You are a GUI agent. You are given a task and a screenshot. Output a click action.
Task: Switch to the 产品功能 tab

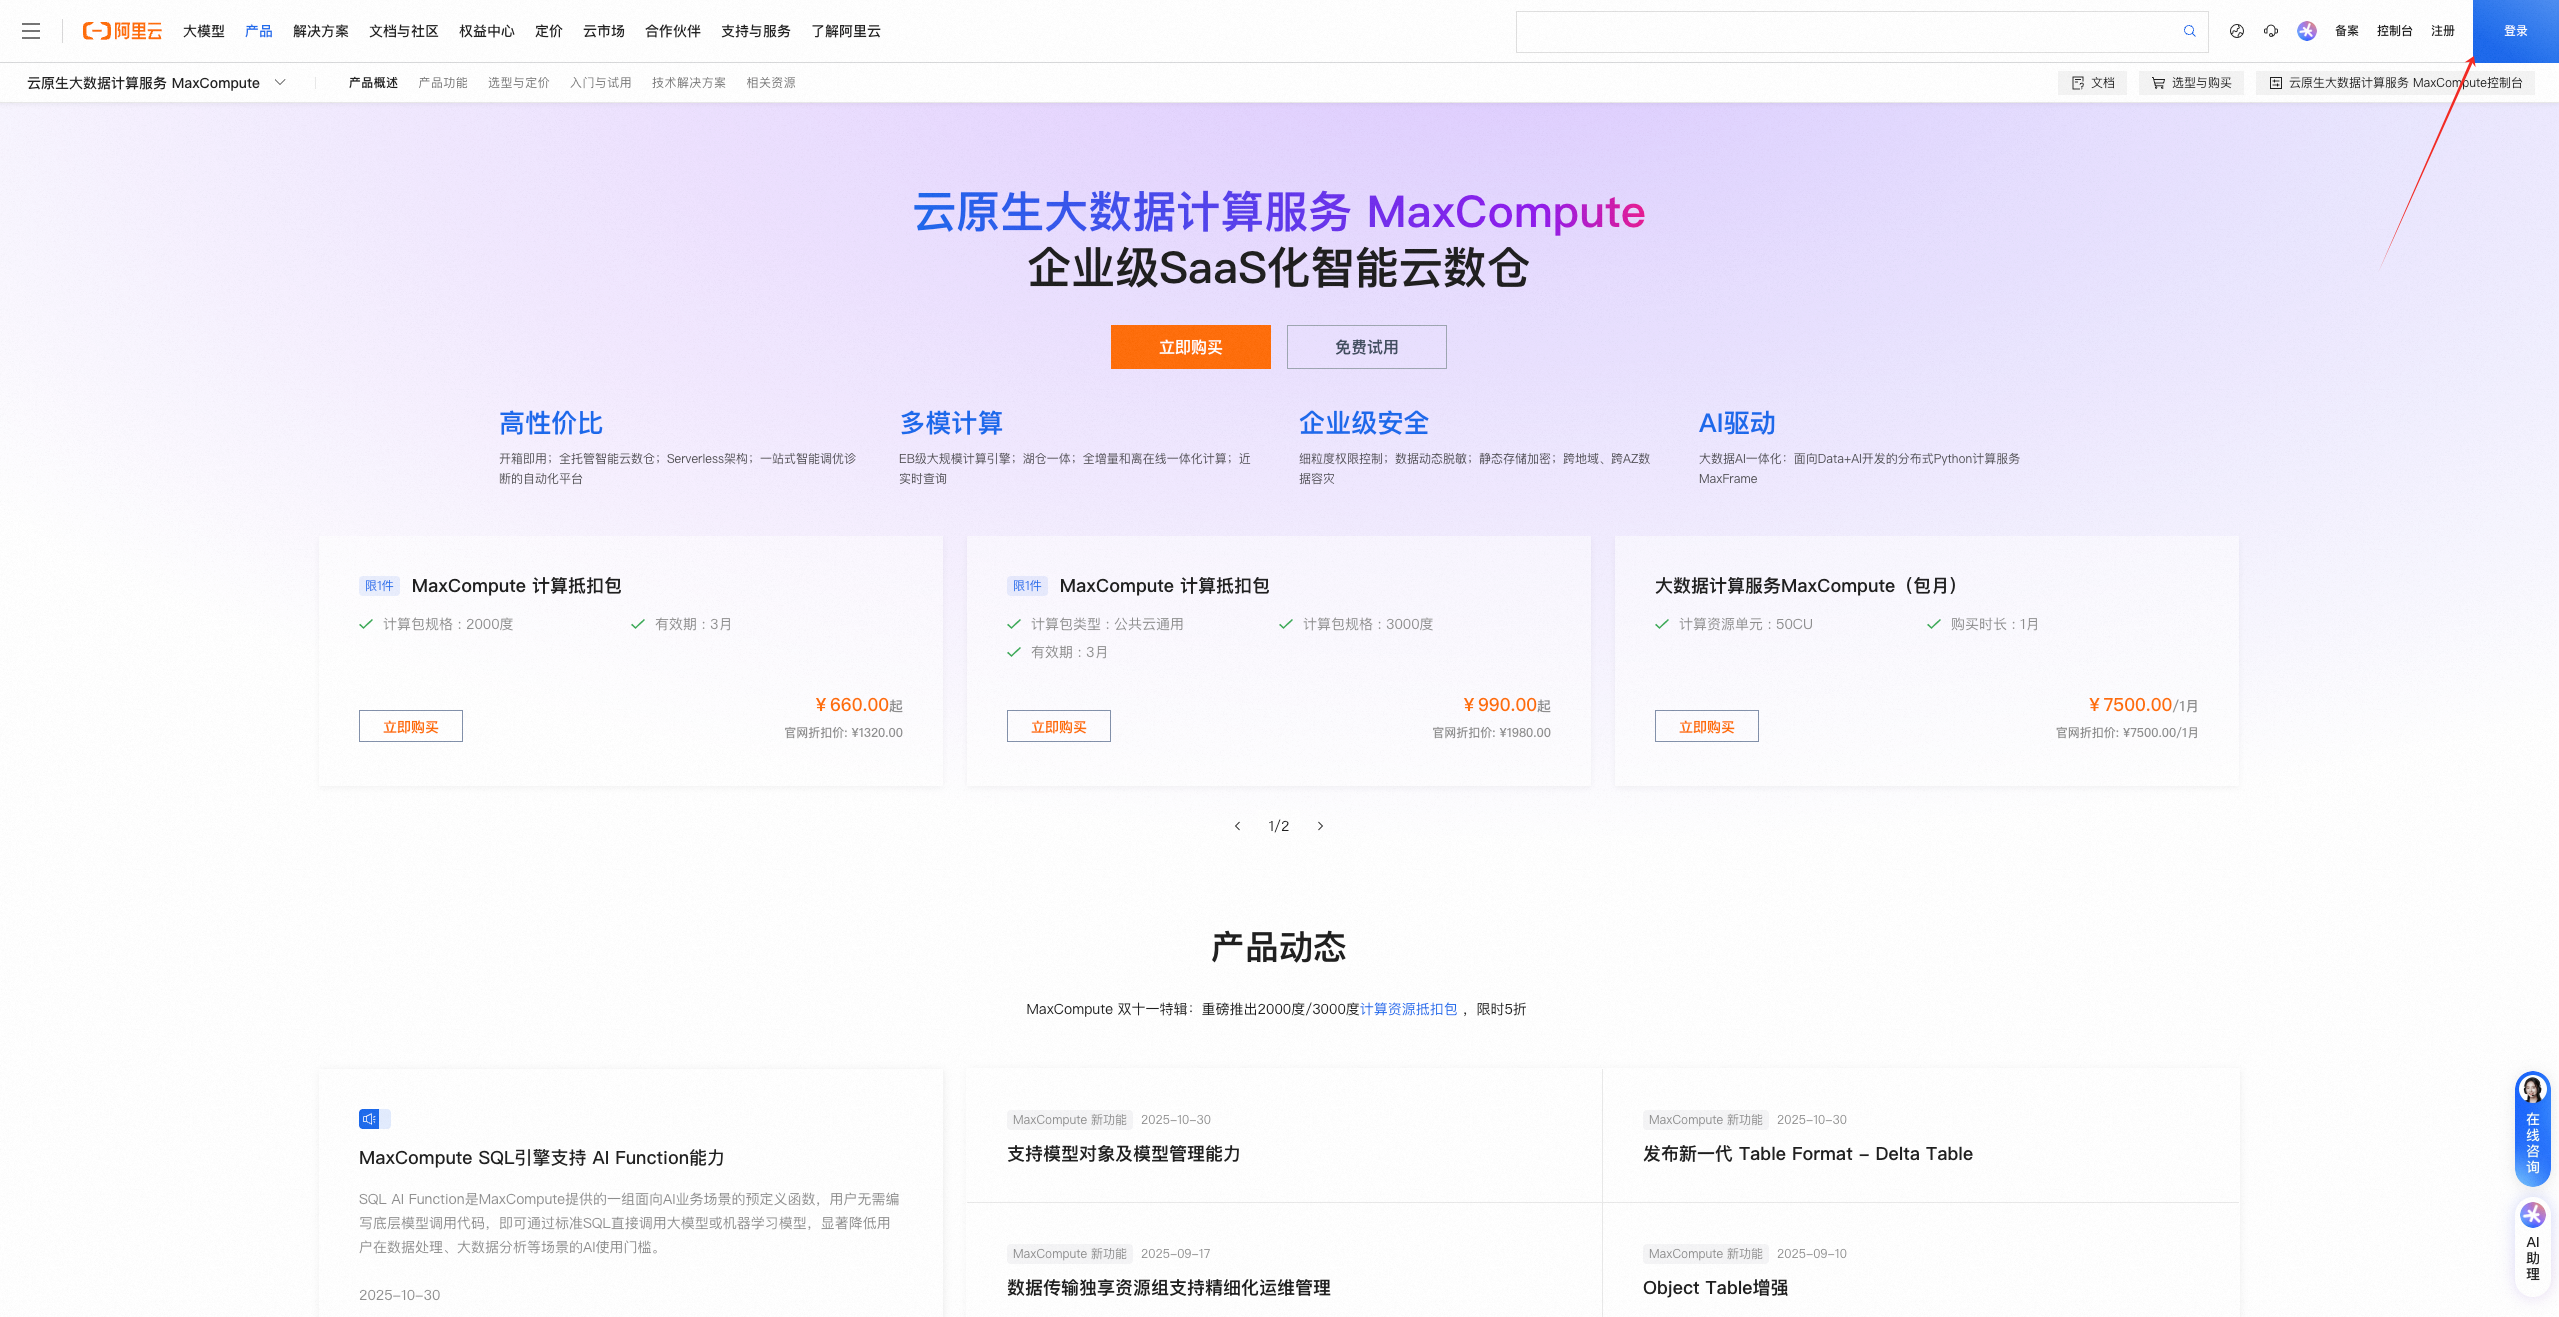(x=442, y=83)
